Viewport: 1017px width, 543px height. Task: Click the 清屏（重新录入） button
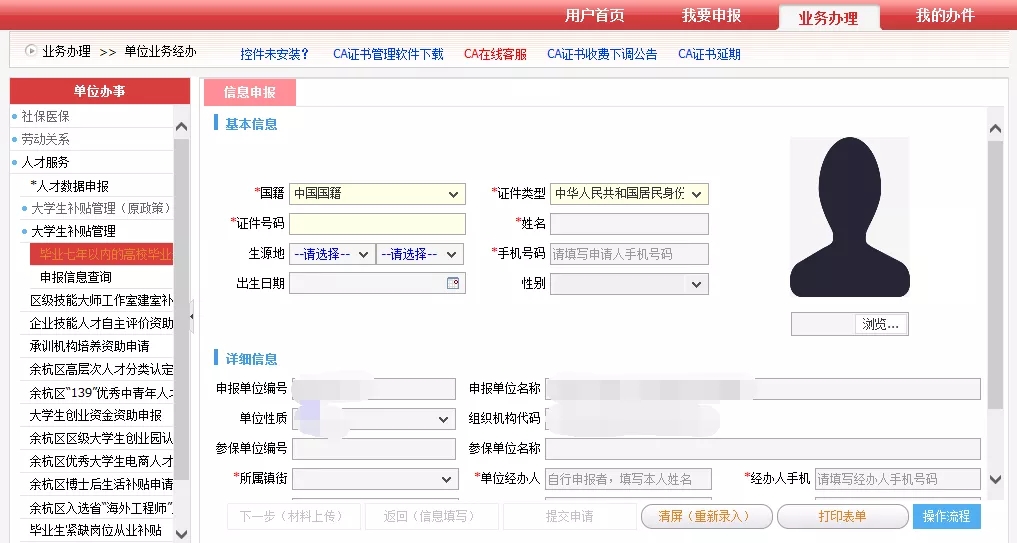(x=706, y=516)
